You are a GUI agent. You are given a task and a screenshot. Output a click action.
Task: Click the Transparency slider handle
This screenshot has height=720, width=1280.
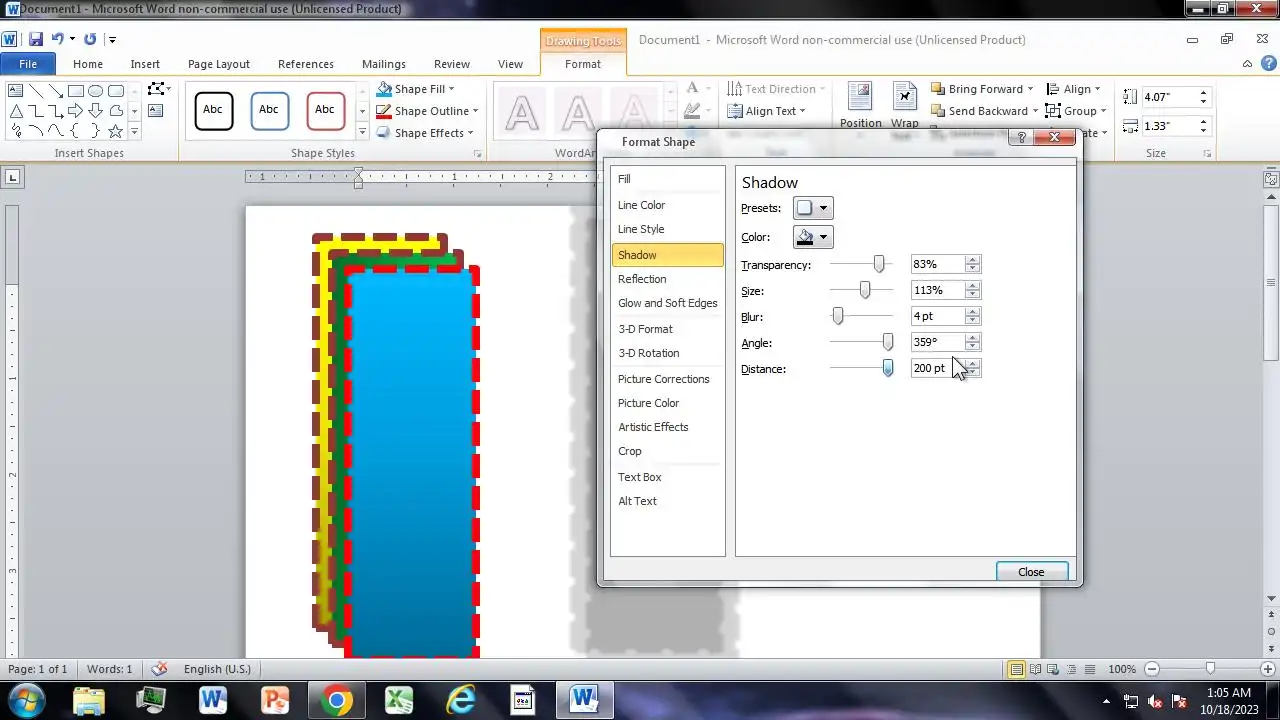coord(879,264)
